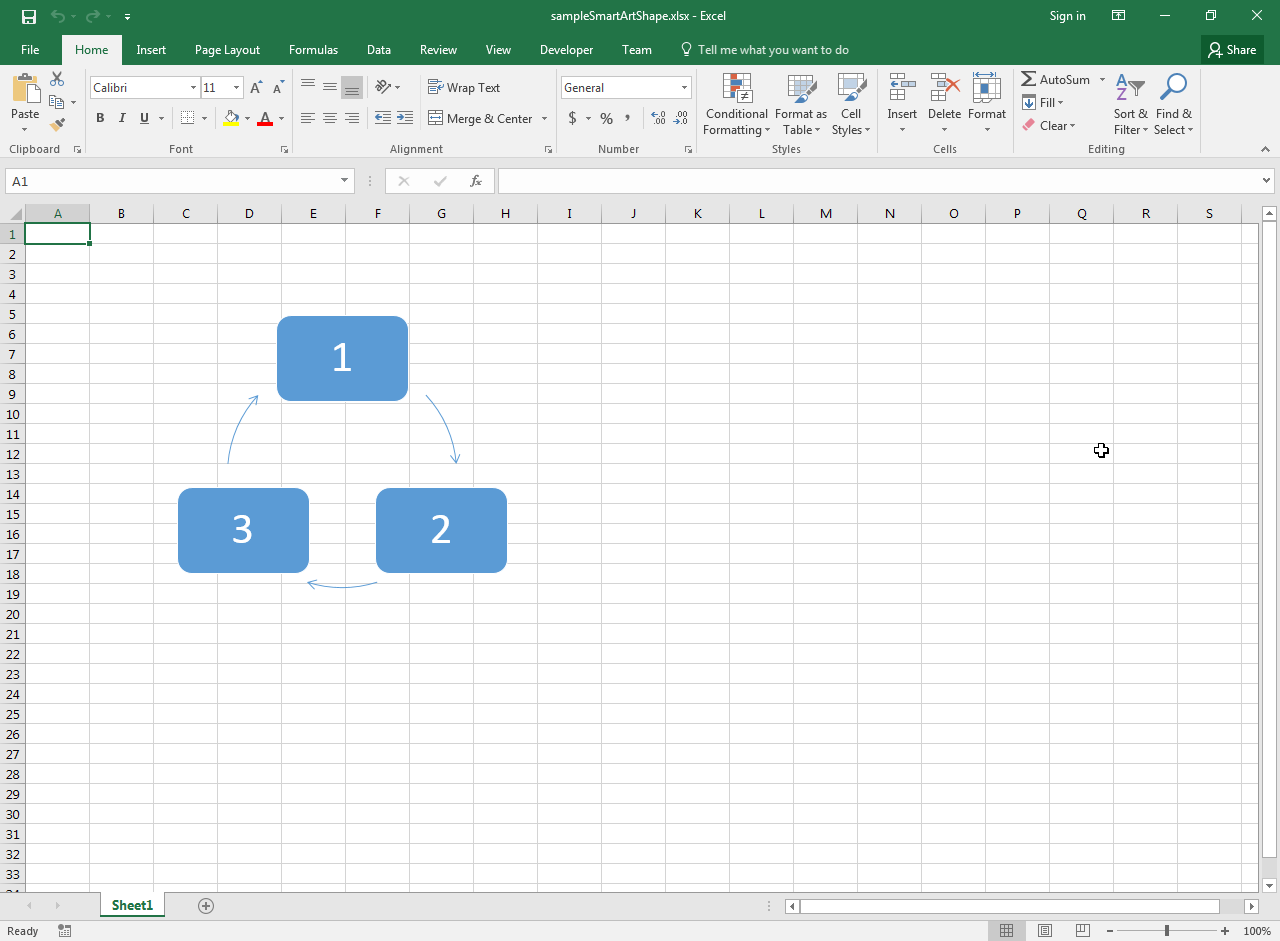Toggle Bold formatting

tap(100, 118)
